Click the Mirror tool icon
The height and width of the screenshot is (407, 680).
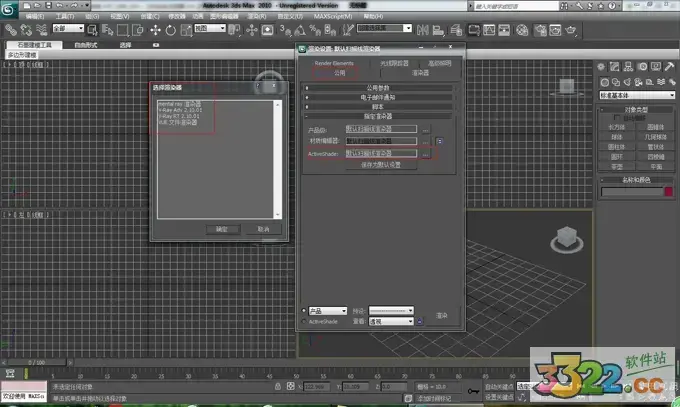tap(422, 30)
